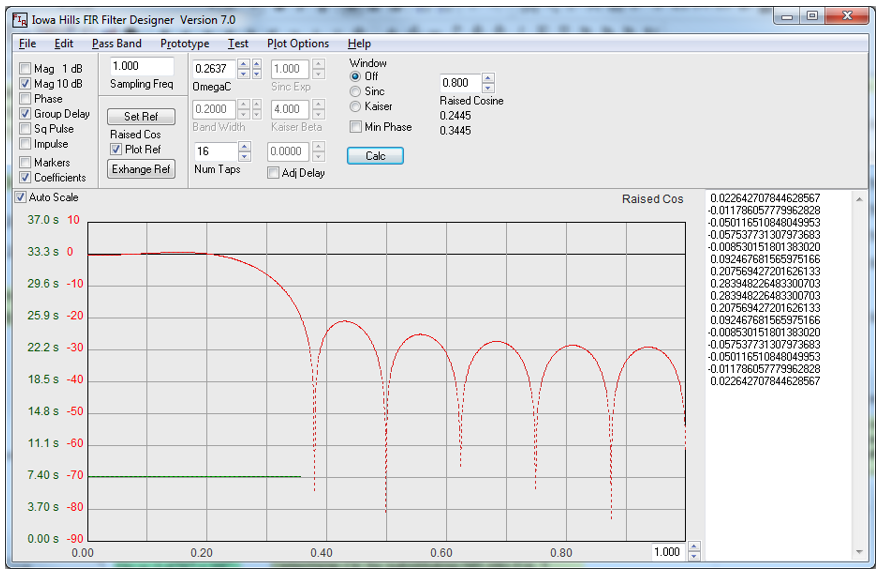The height and width of the screenshot is (573, 881).
Task: Open the Prototype menu
Action: (x=185, y=44)
